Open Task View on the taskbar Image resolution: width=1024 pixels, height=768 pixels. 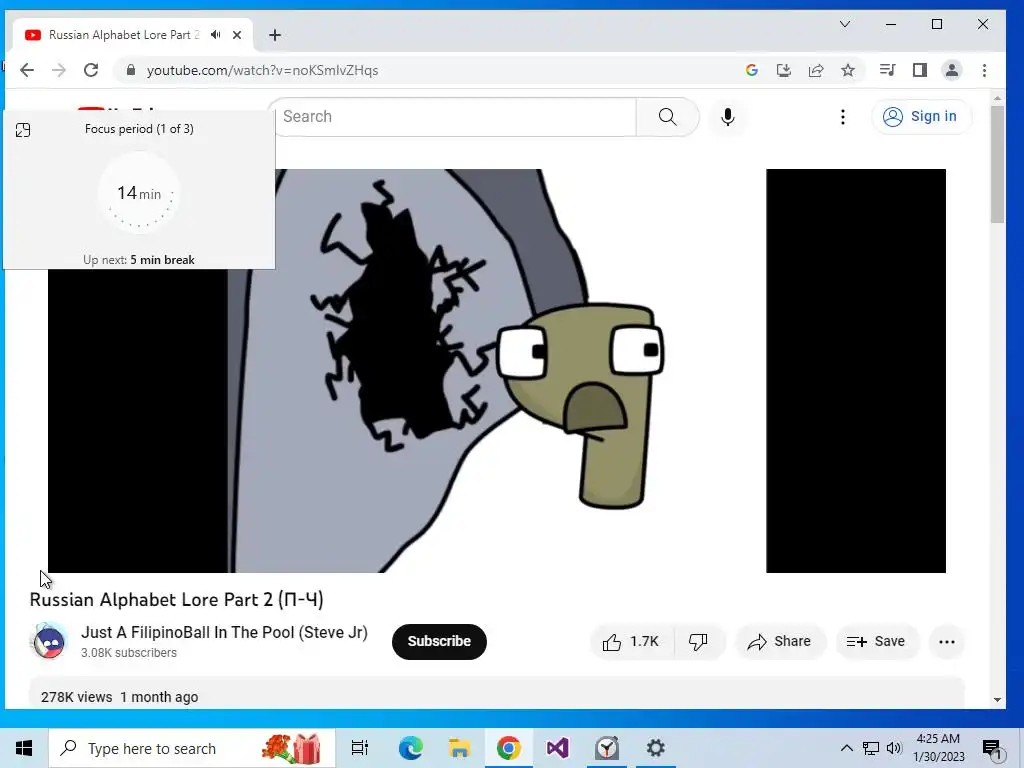click(360, 748)
